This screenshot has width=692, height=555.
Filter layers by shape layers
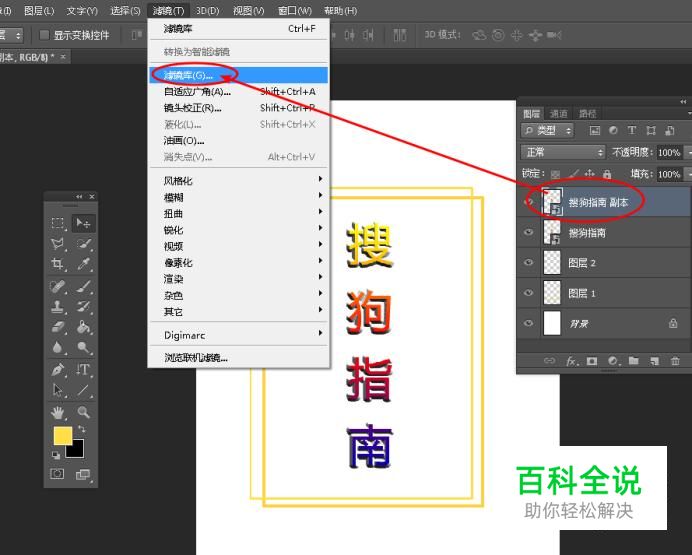point(651,131)
